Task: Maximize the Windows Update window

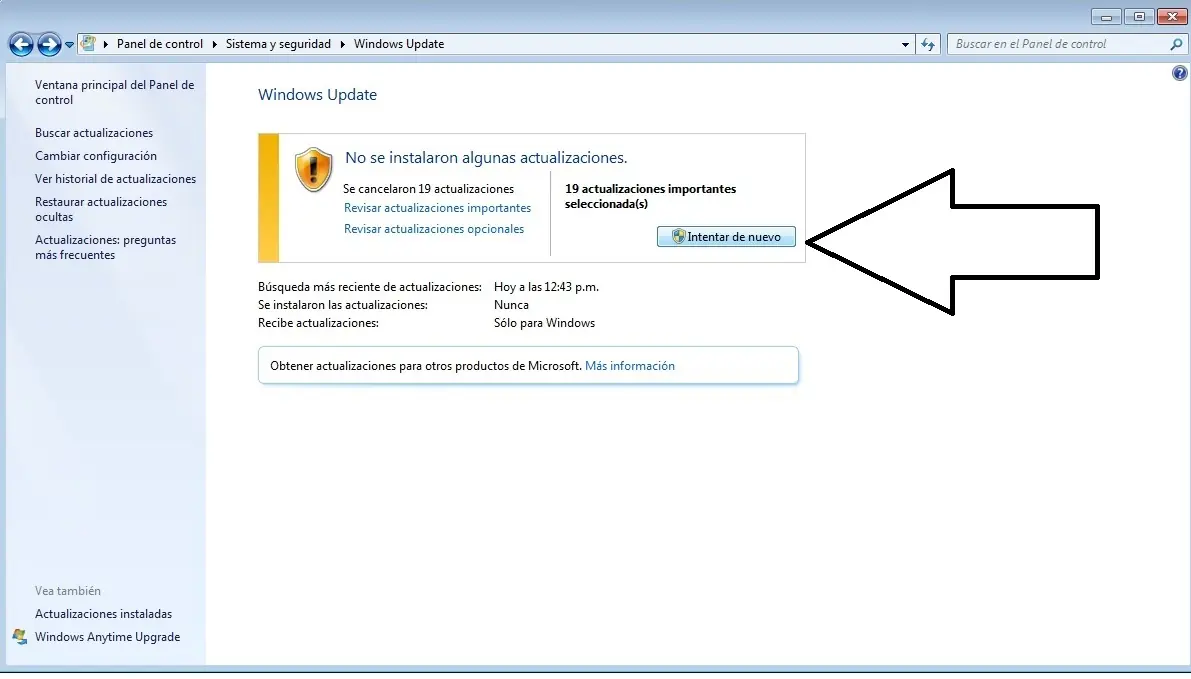Action: click(x=1139, y=17)
